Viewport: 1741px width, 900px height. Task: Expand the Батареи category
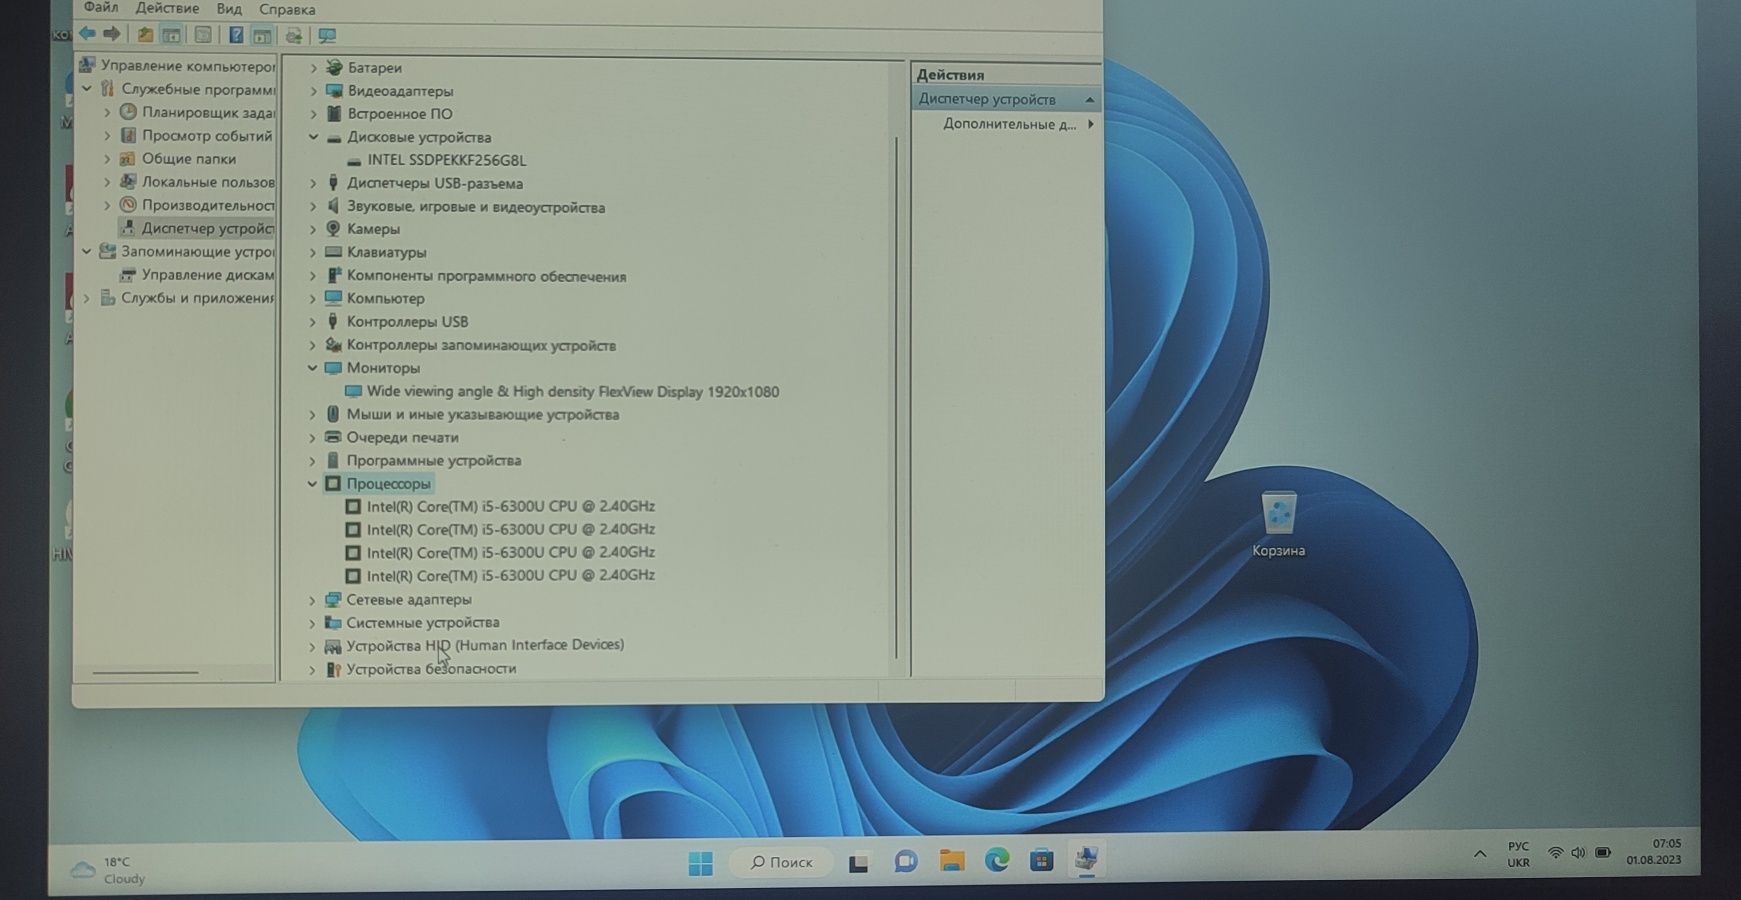point(313,68)
